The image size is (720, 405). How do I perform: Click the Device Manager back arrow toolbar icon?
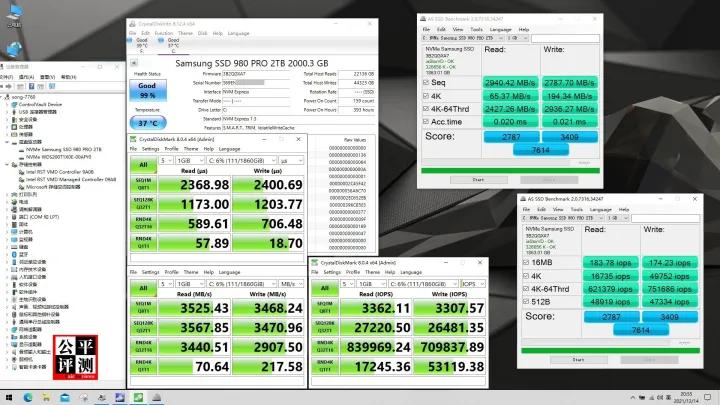(x=2, y=86)
